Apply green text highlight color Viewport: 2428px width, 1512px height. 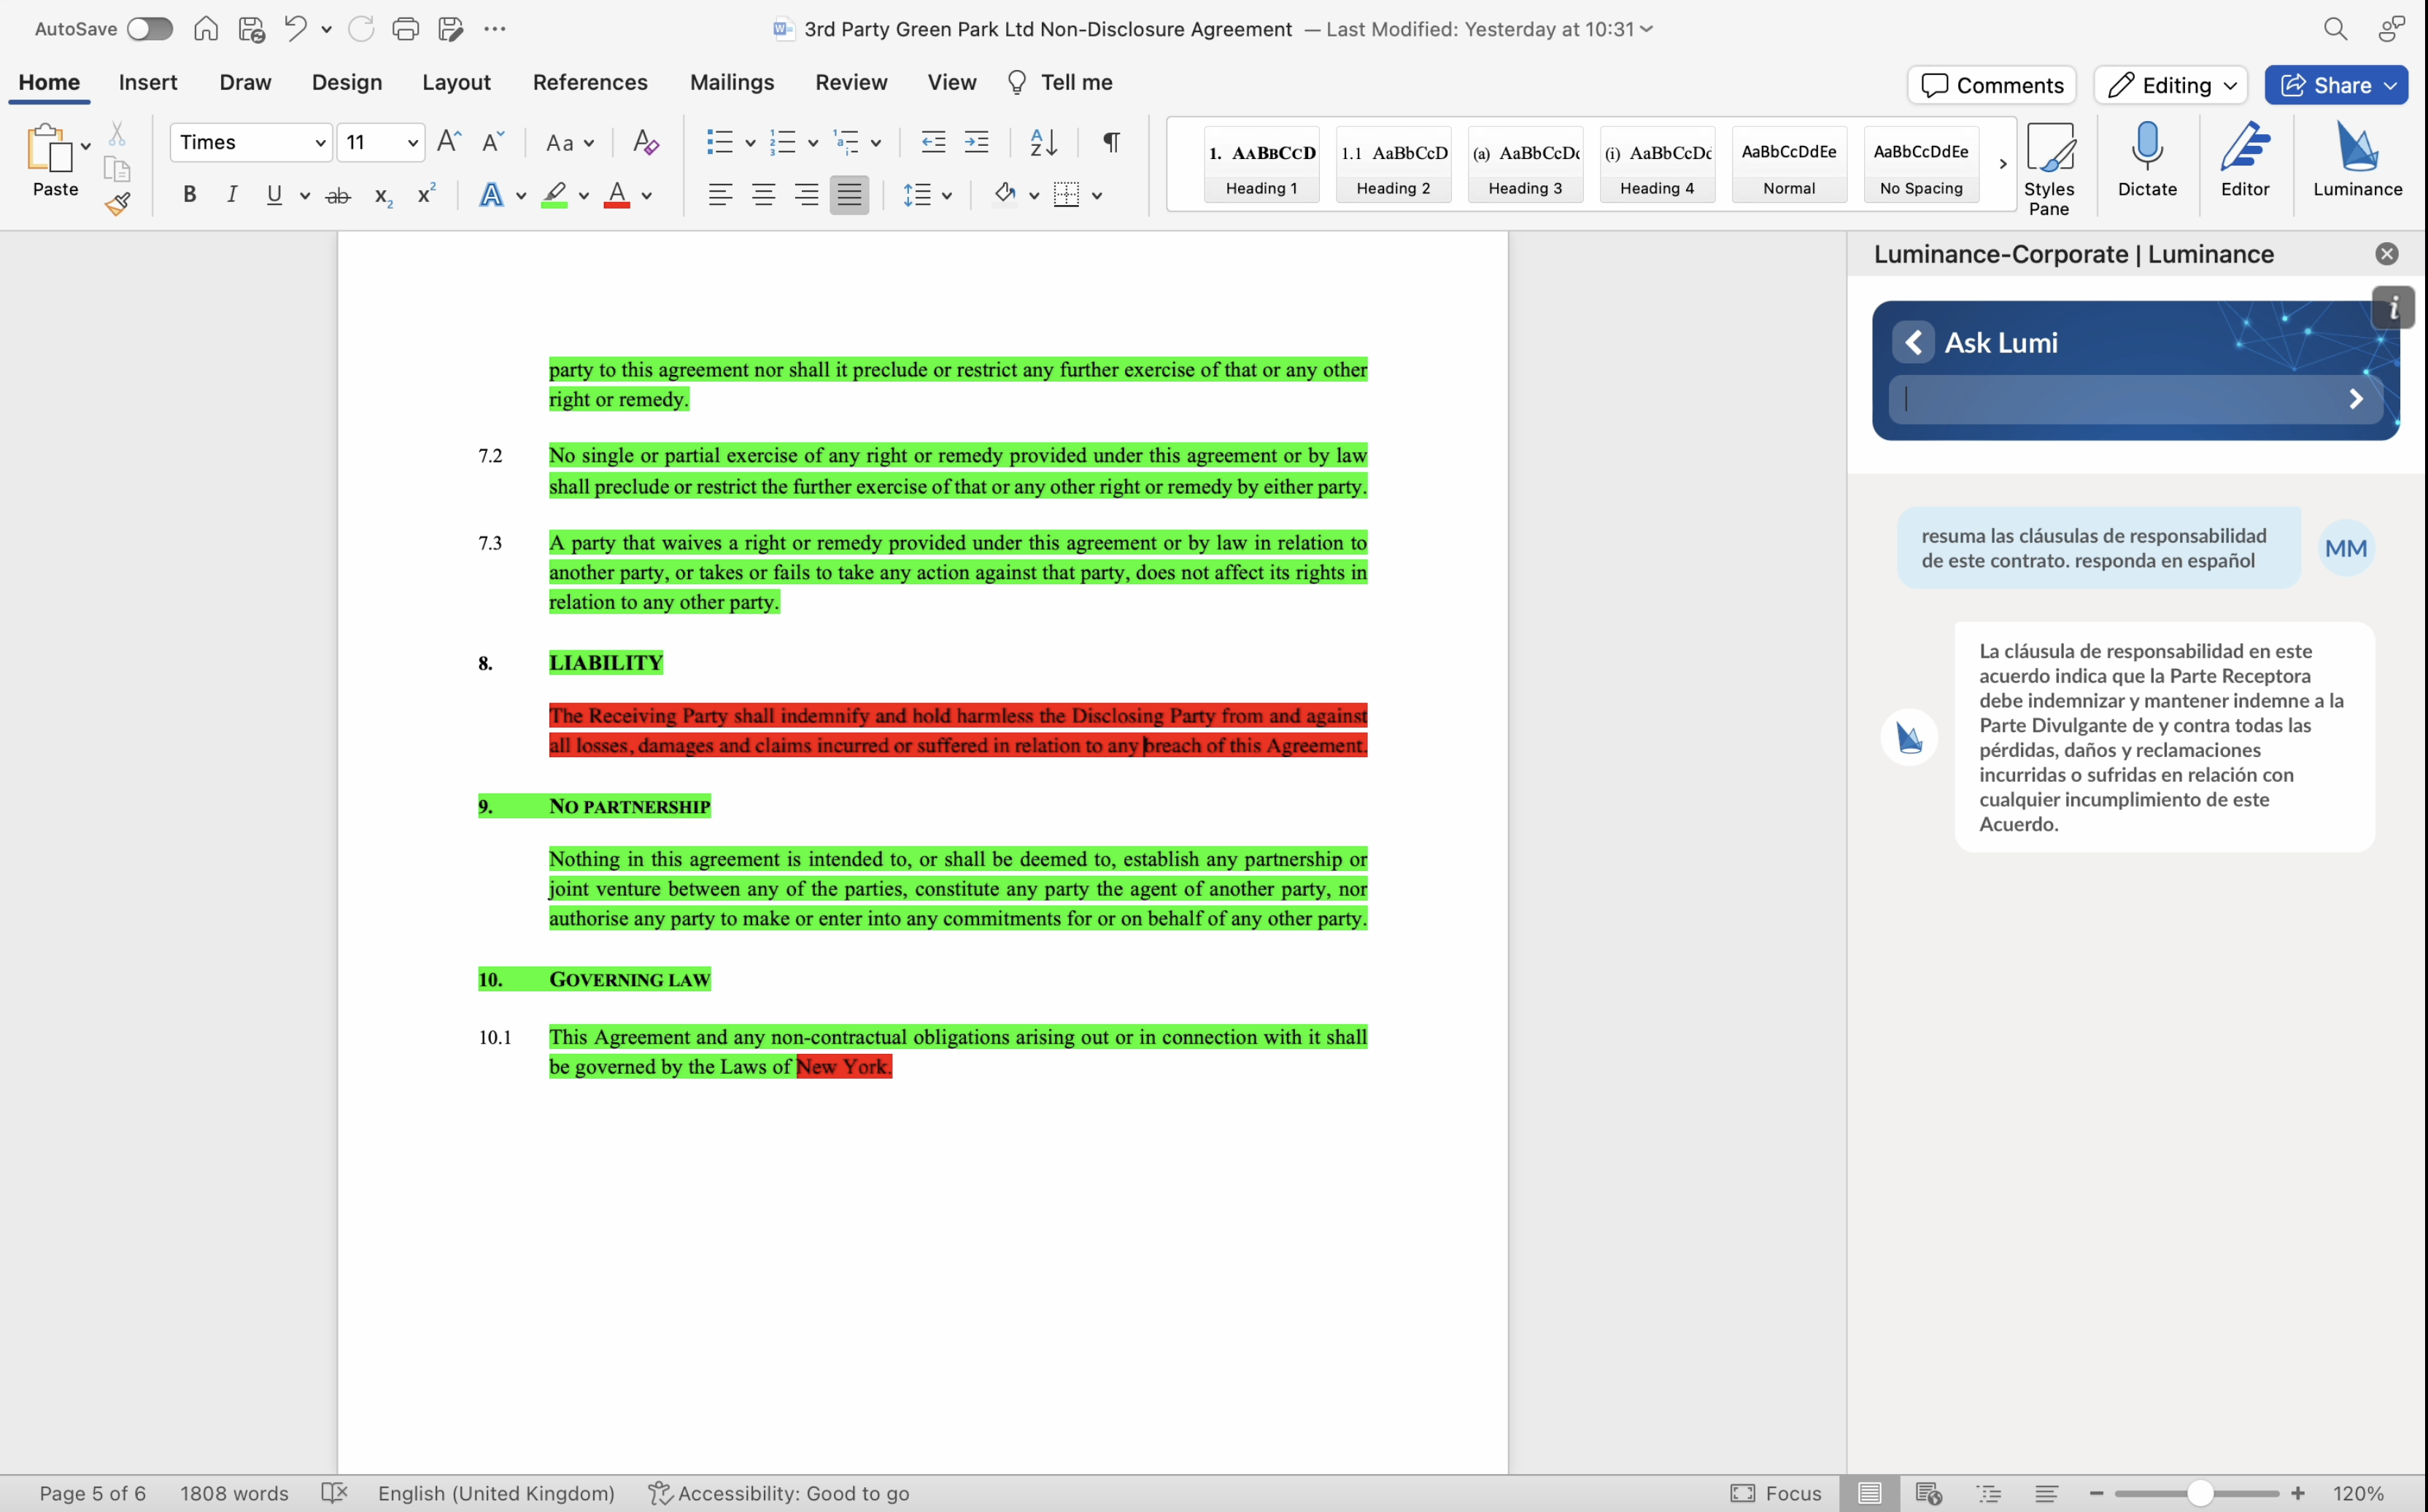click(x=554, y=195)
